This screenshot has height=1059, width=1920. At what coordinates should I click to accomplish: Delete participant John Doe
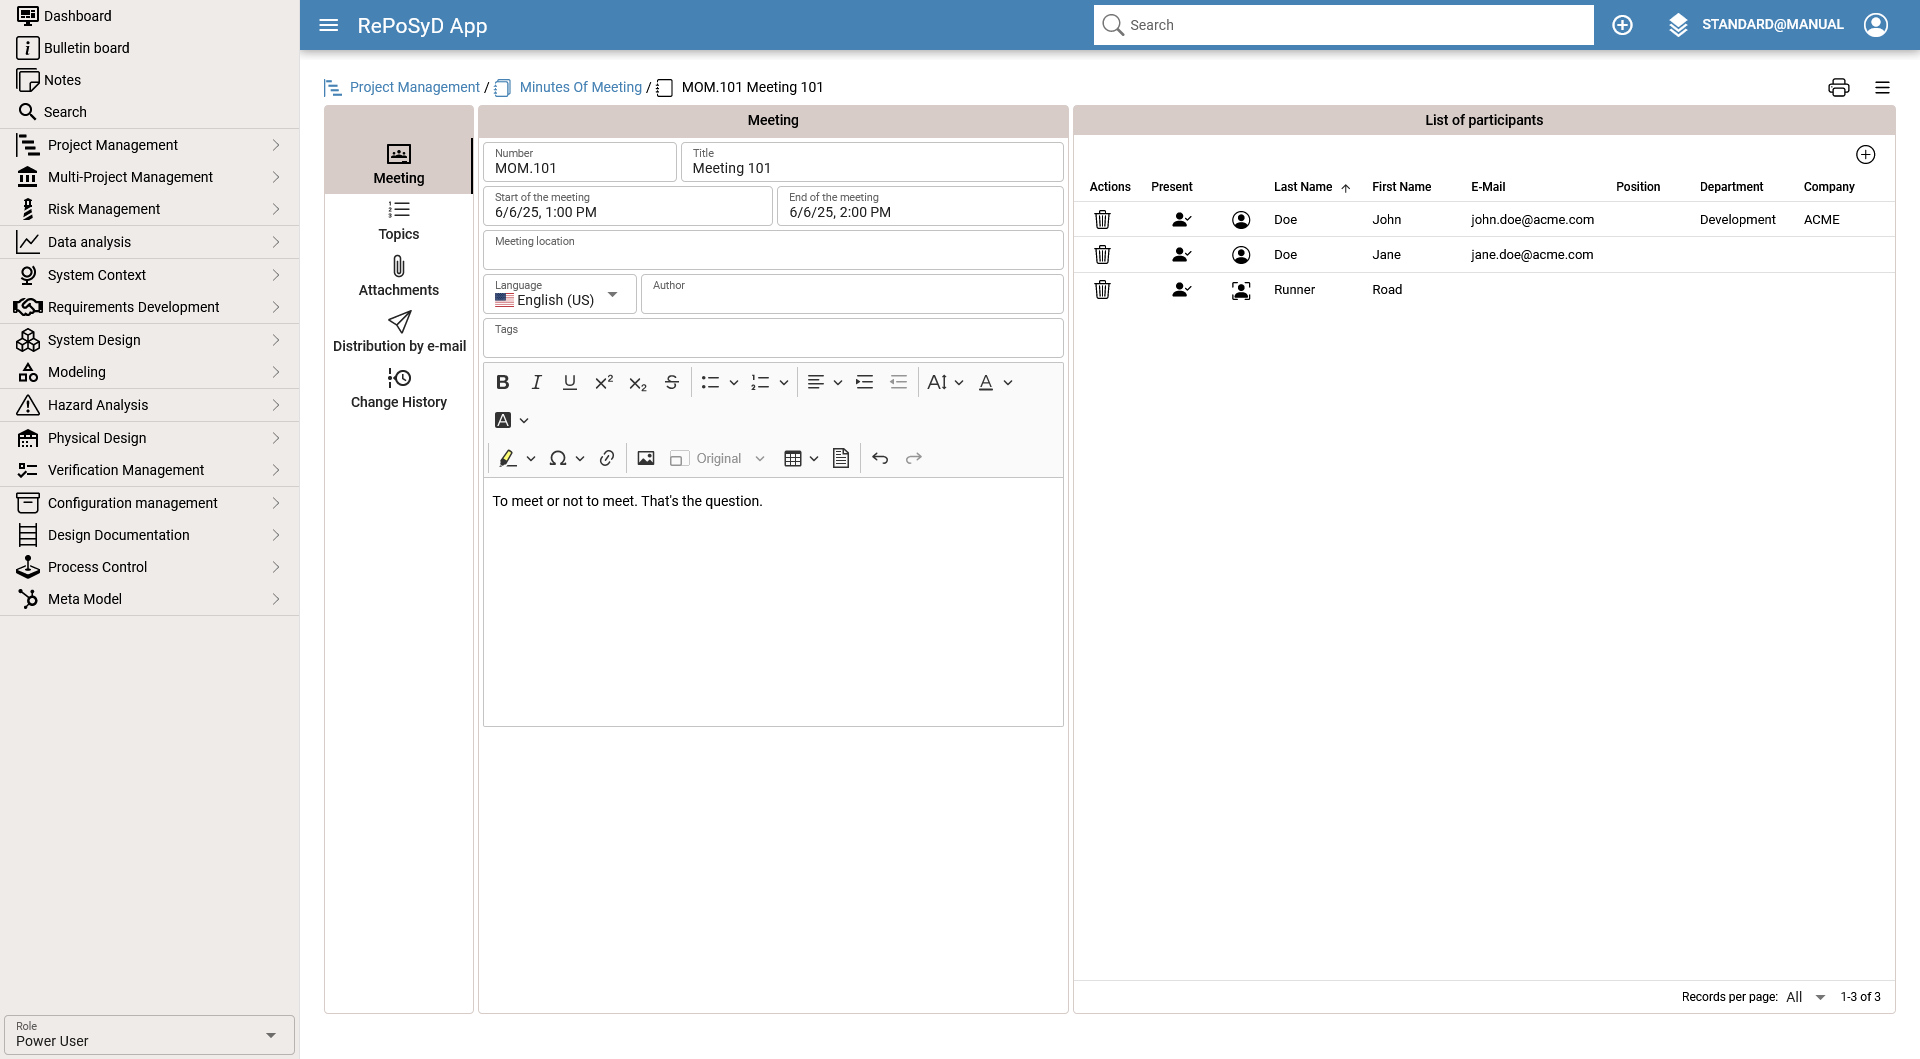1102,219
